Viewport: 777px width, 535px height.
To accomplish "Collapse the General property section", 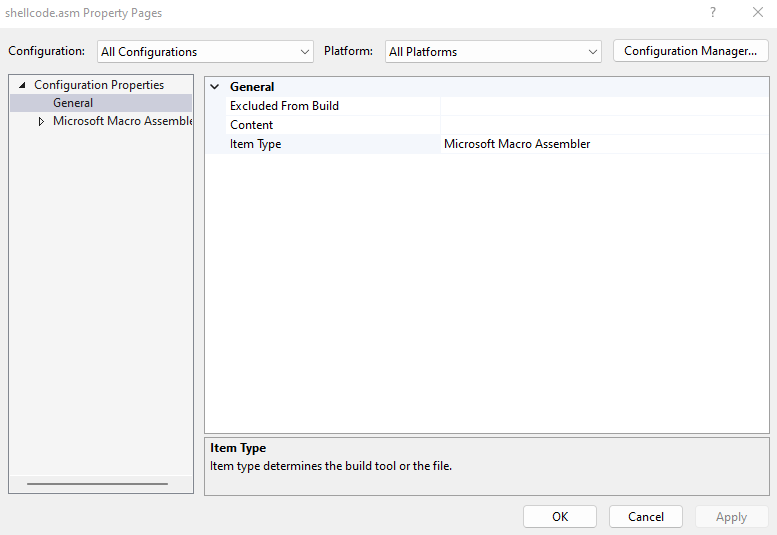I will click(215, 87).
